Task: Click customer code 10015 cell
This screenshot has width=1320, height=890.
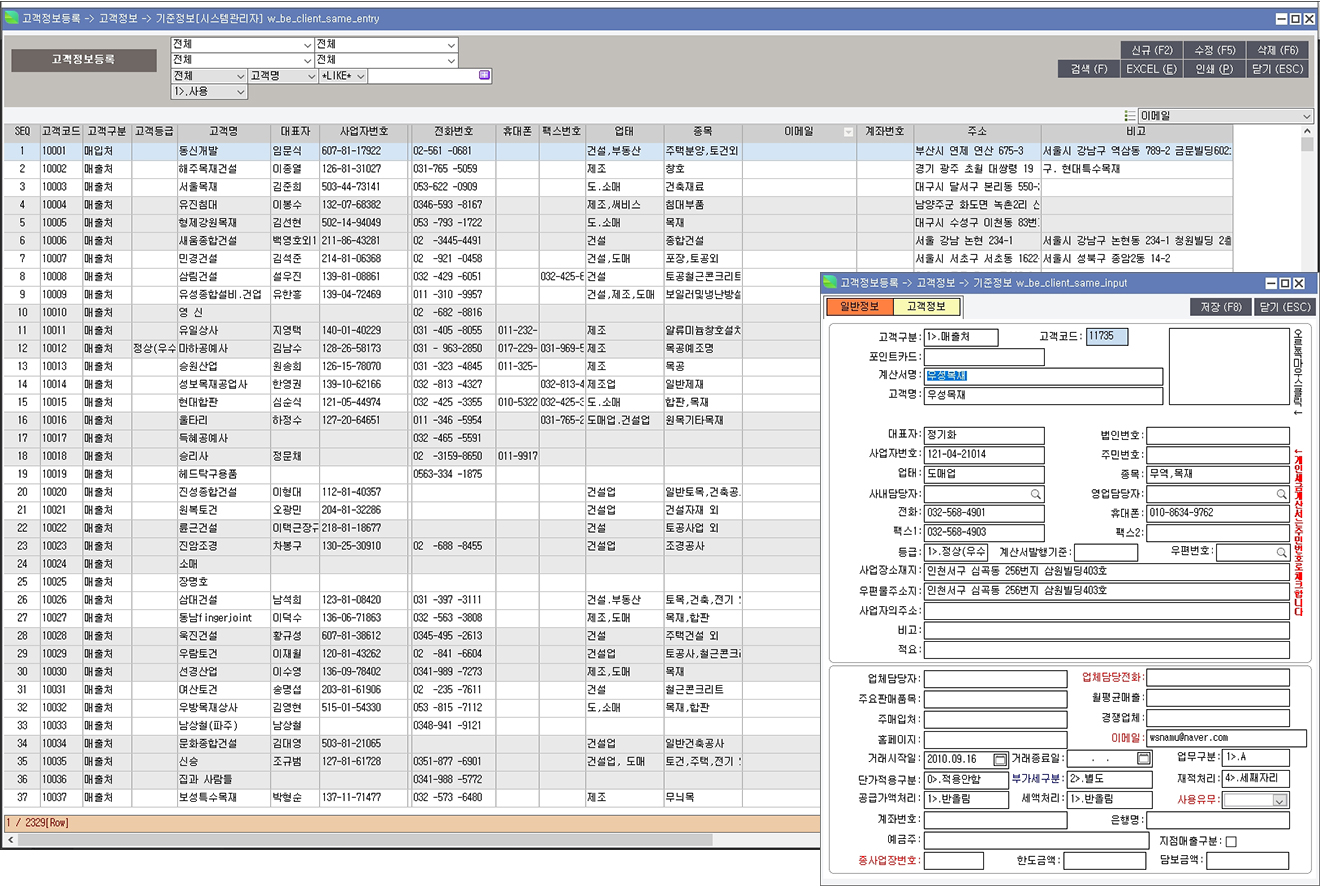Action: (60, 402)
